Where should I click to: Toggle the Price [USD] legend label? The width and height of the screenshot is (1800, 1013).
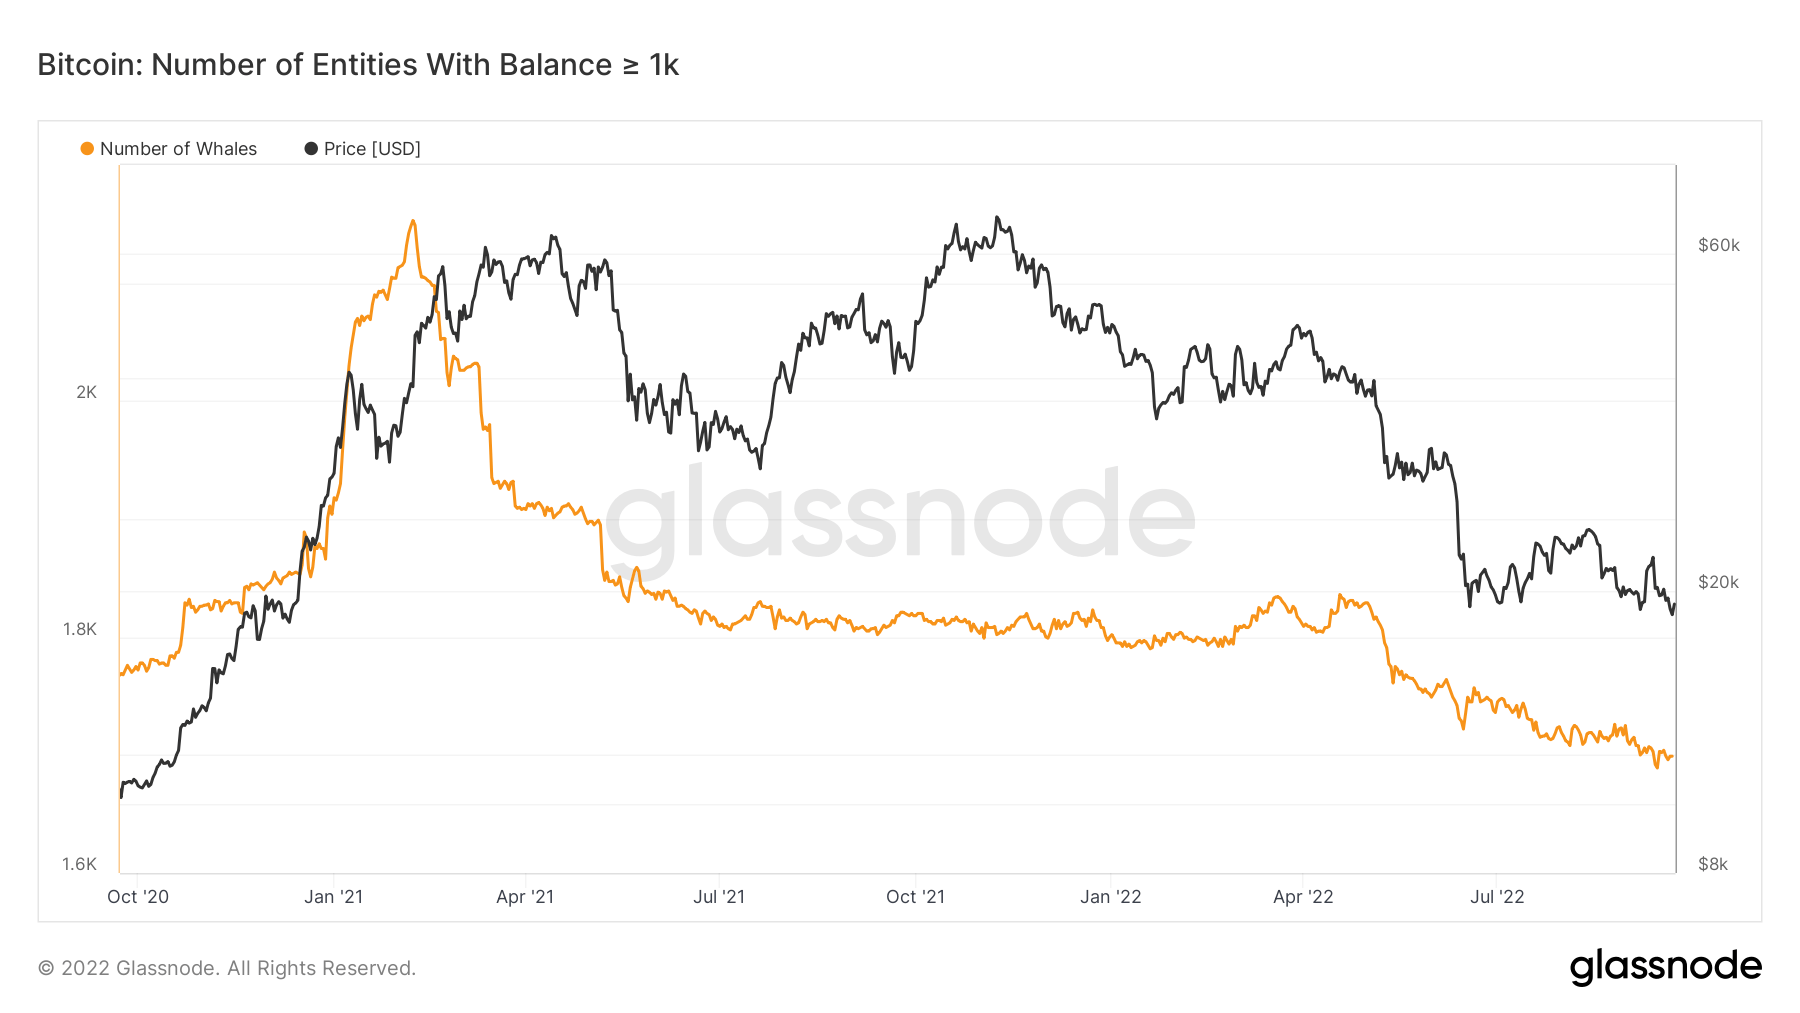coord(372,149)
